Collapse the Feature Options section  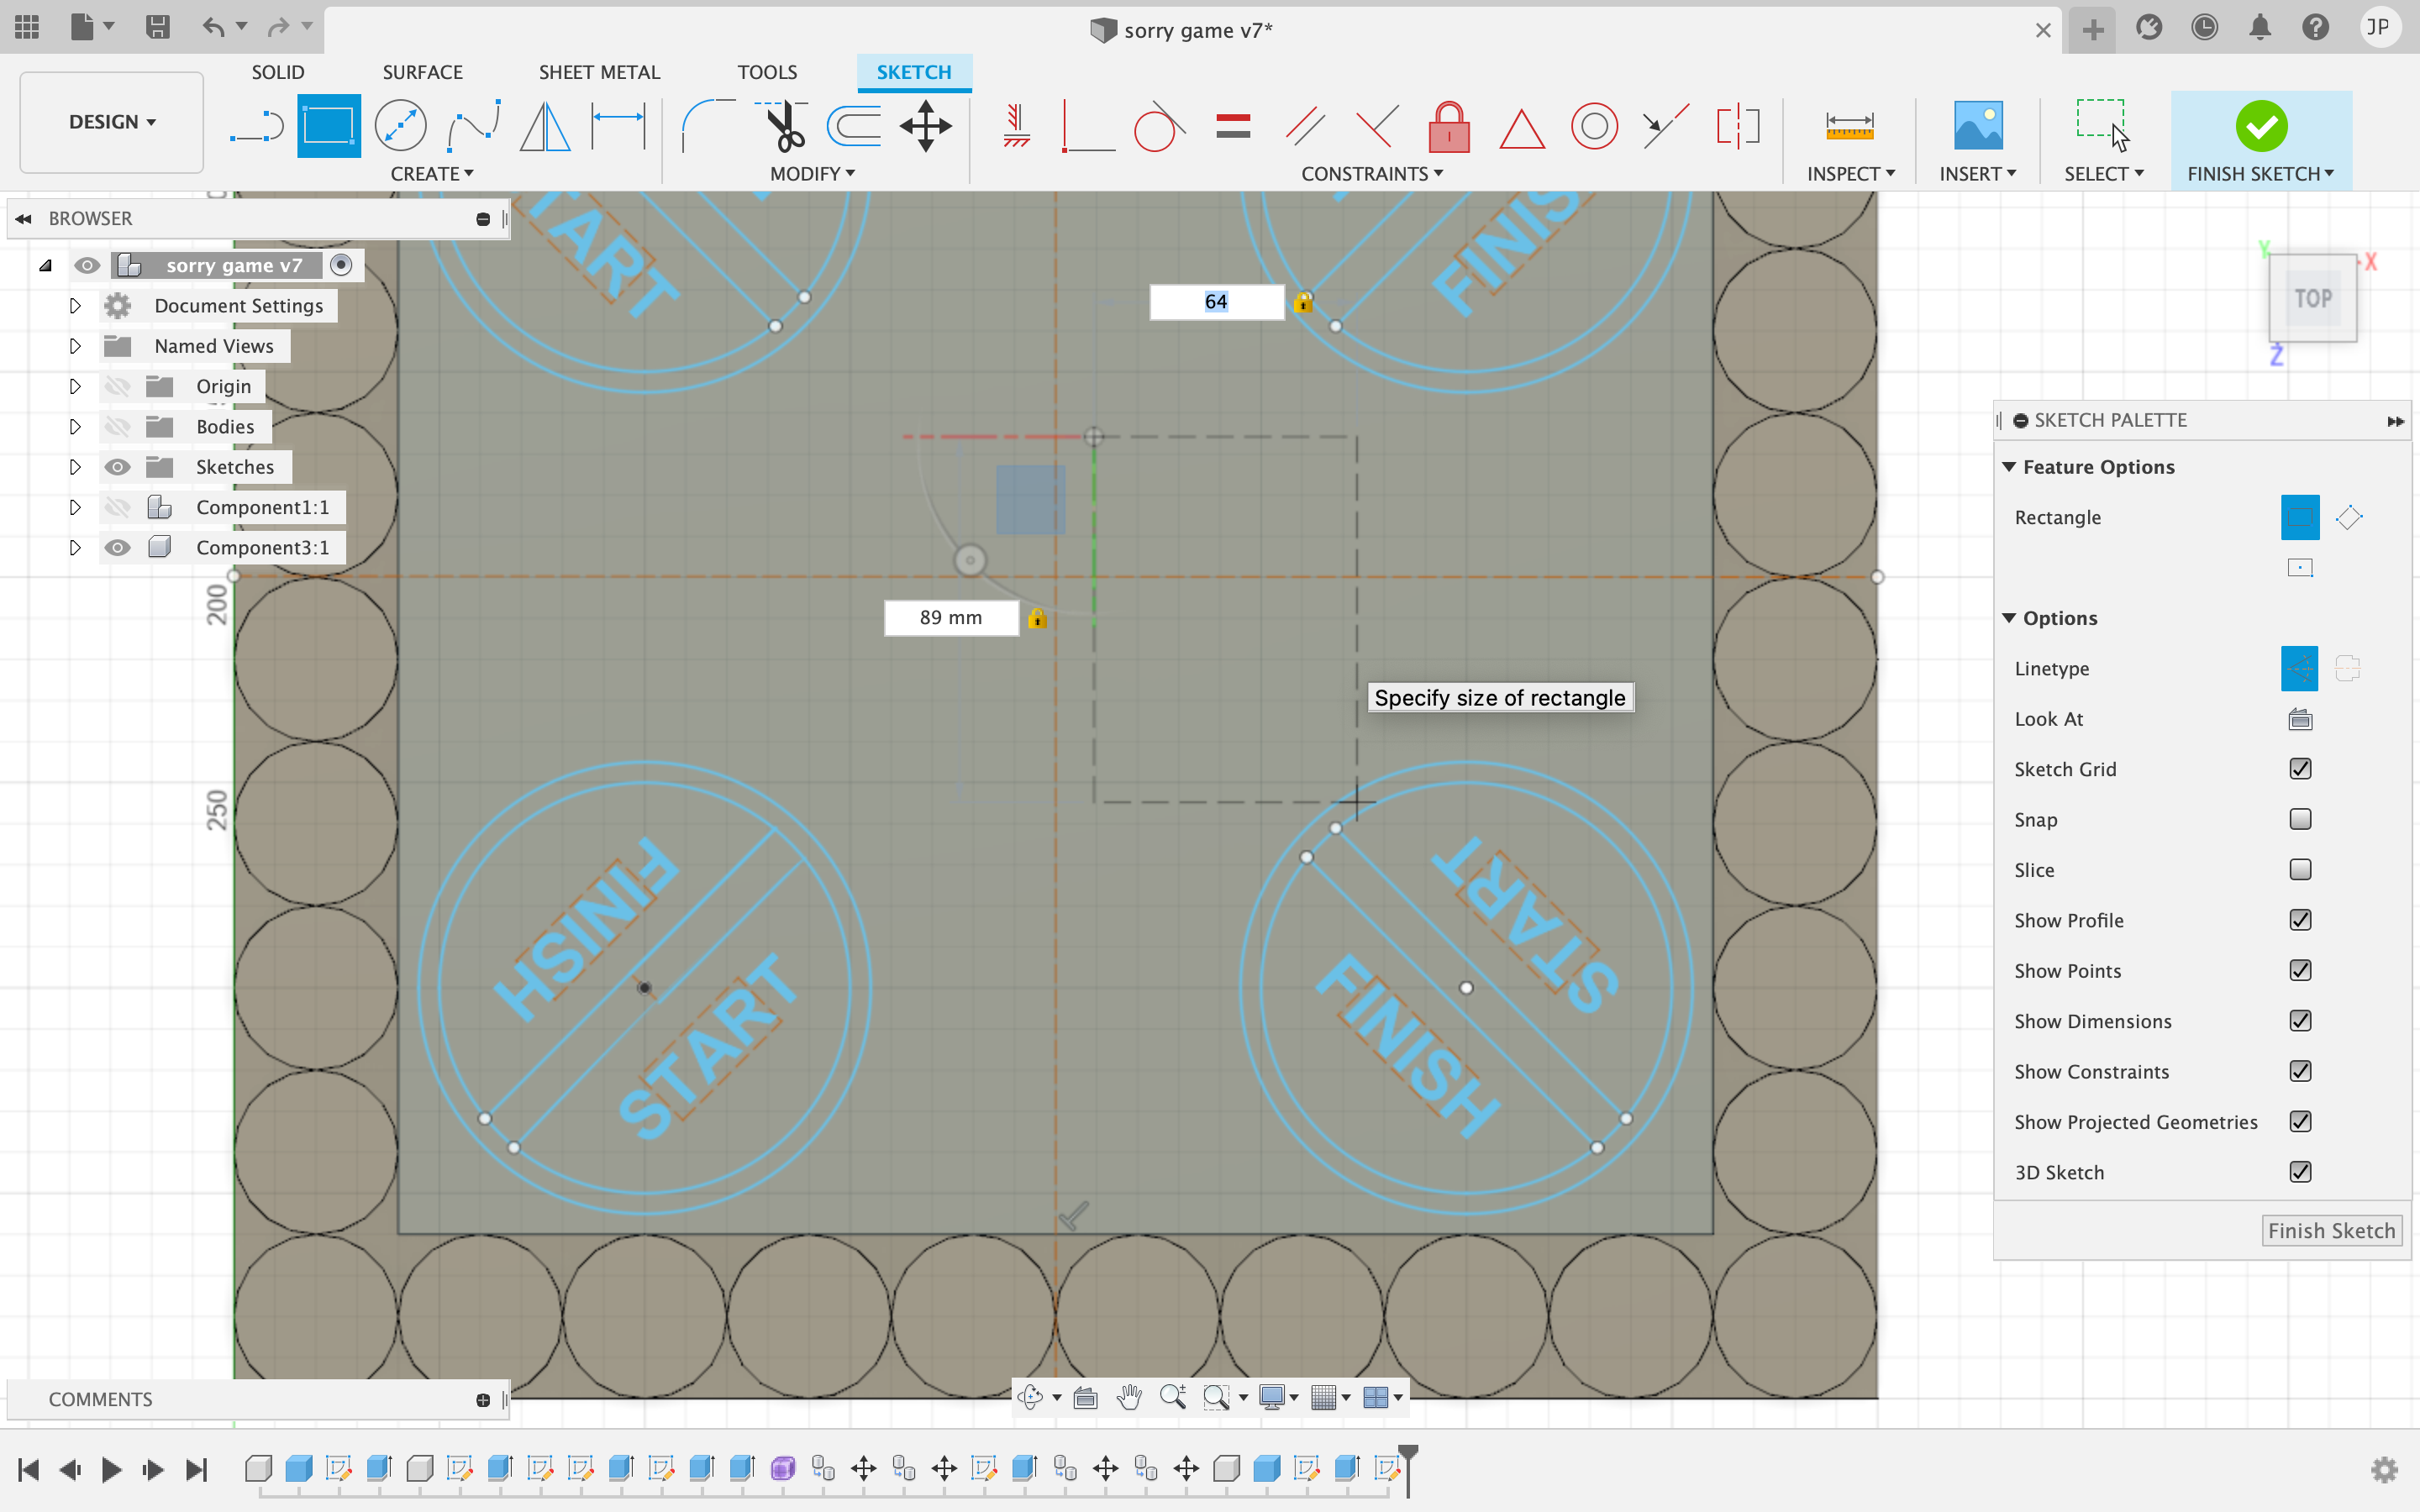pyautogui.click(x=2009, y=467)
